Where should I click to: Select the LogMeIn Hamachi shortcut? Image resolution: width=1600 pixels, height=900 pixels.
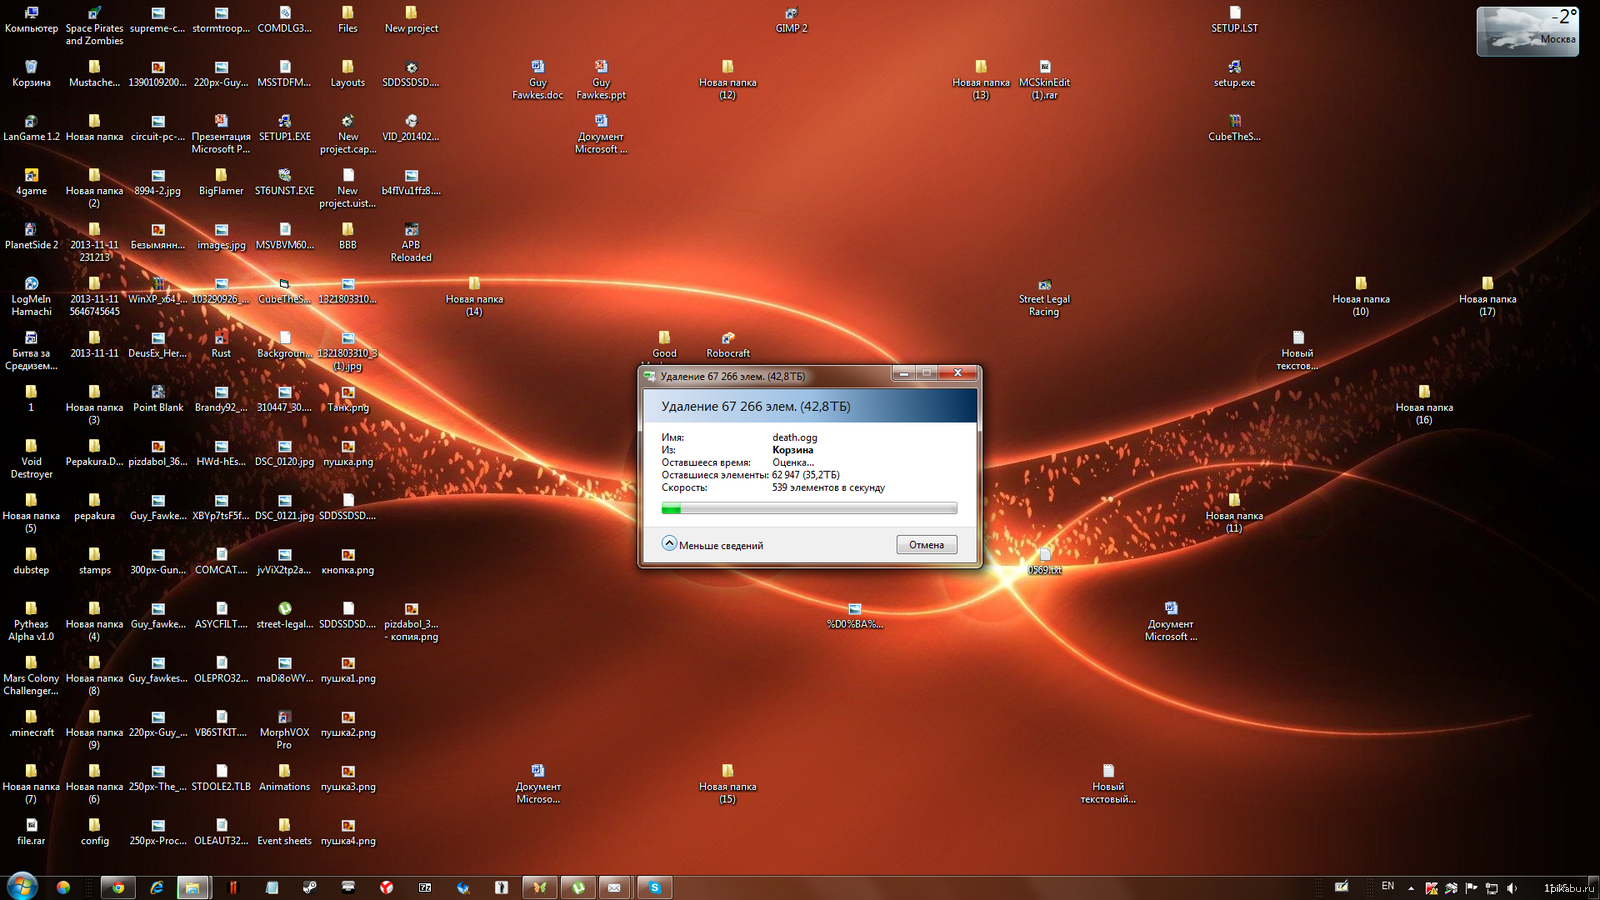tap(31, 297)
